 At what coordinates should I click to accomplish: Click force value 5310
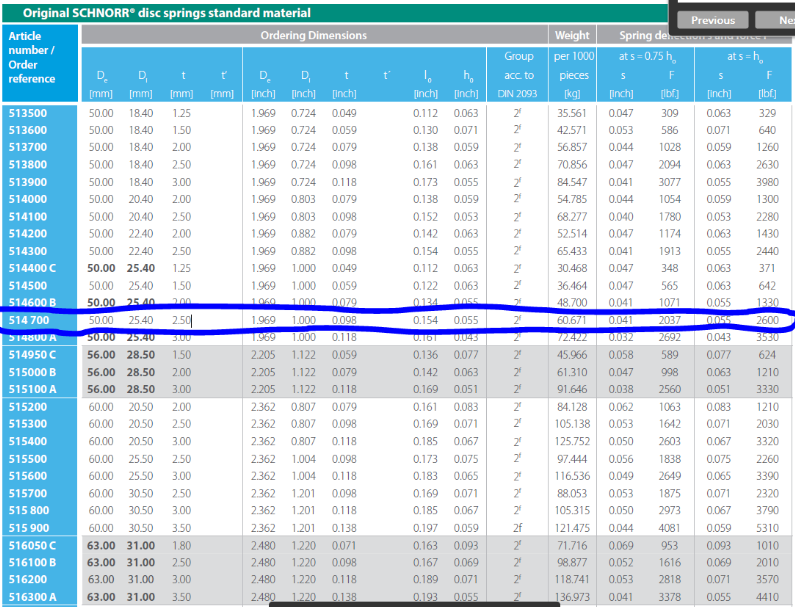point(768,528)
